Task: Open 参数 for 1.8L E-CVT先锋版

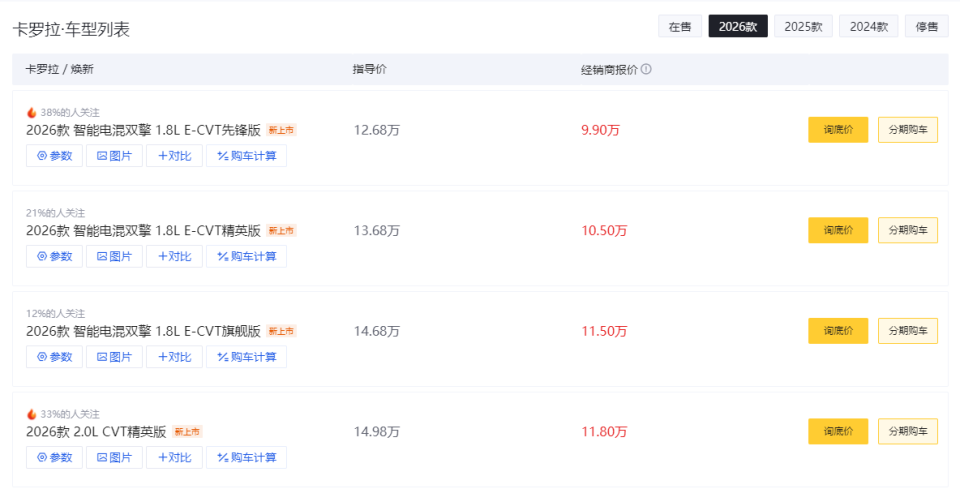Action: point(55,156)
